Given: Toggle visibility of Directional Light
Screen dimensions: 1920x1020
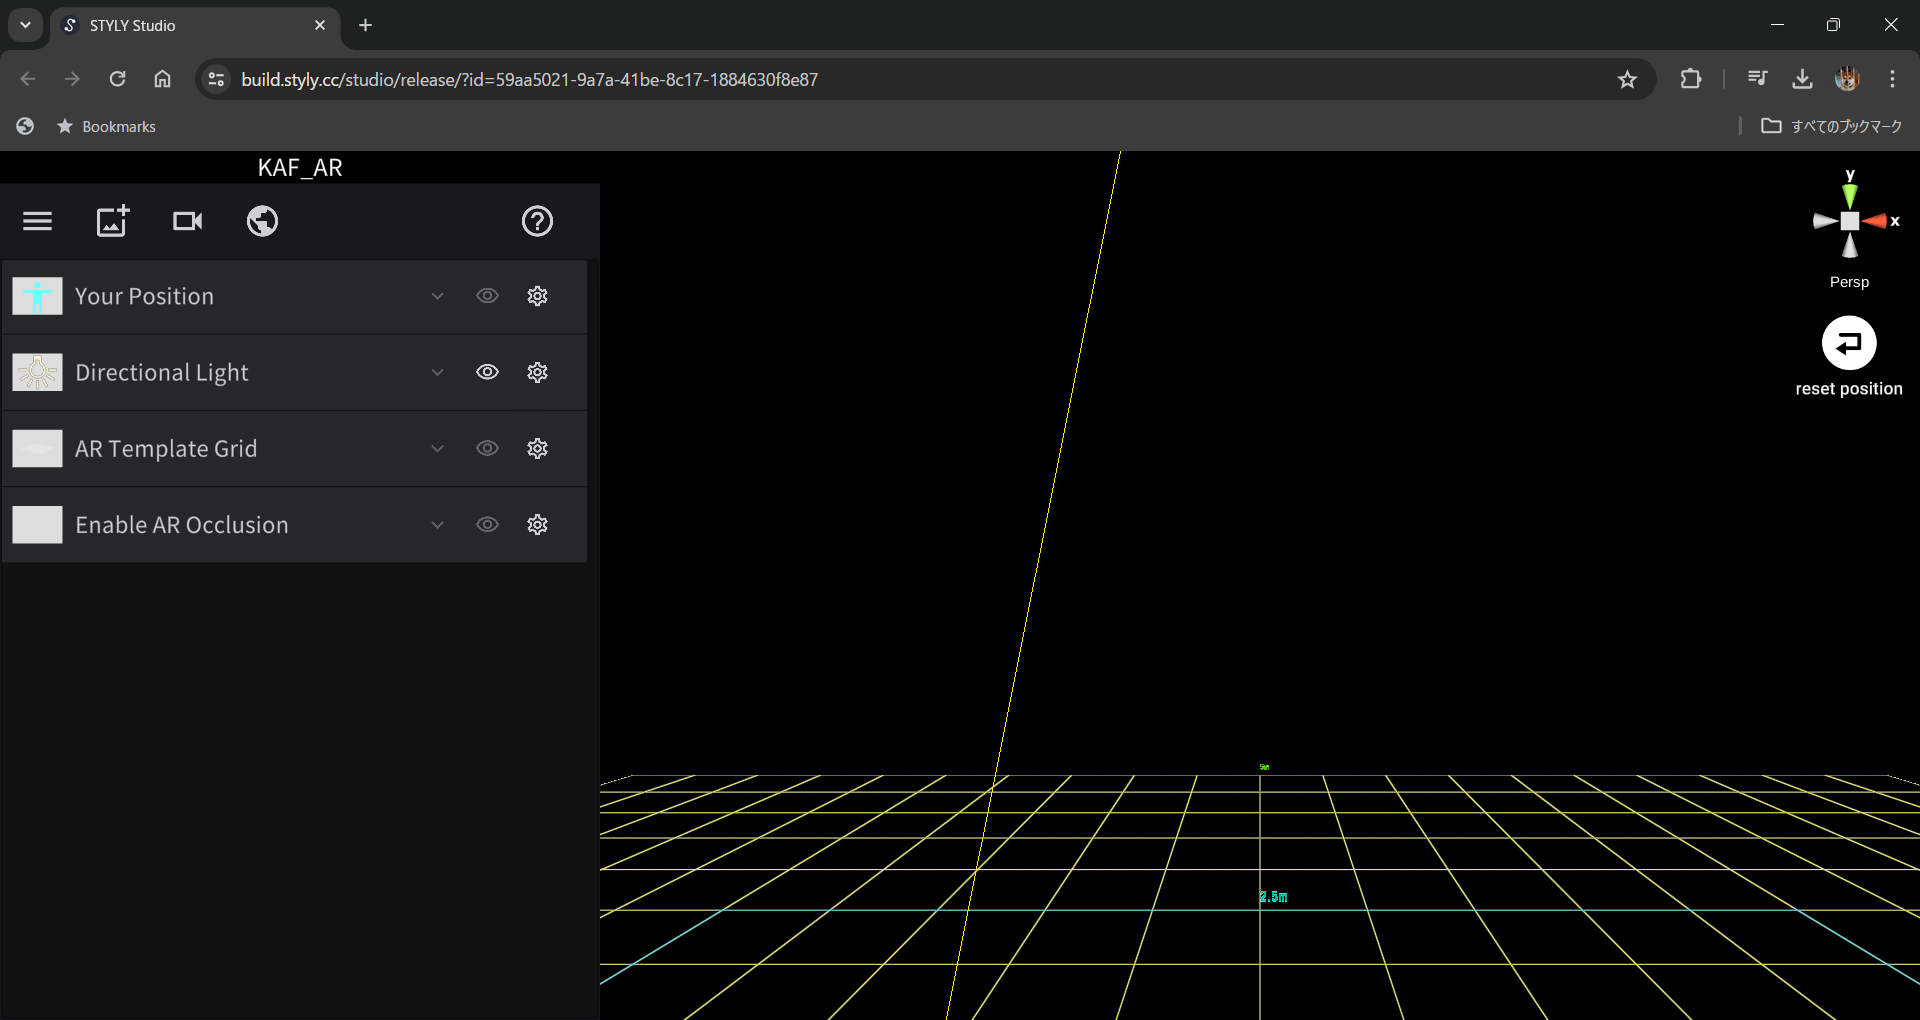Looking at the screenshot, I should [487, 372].
